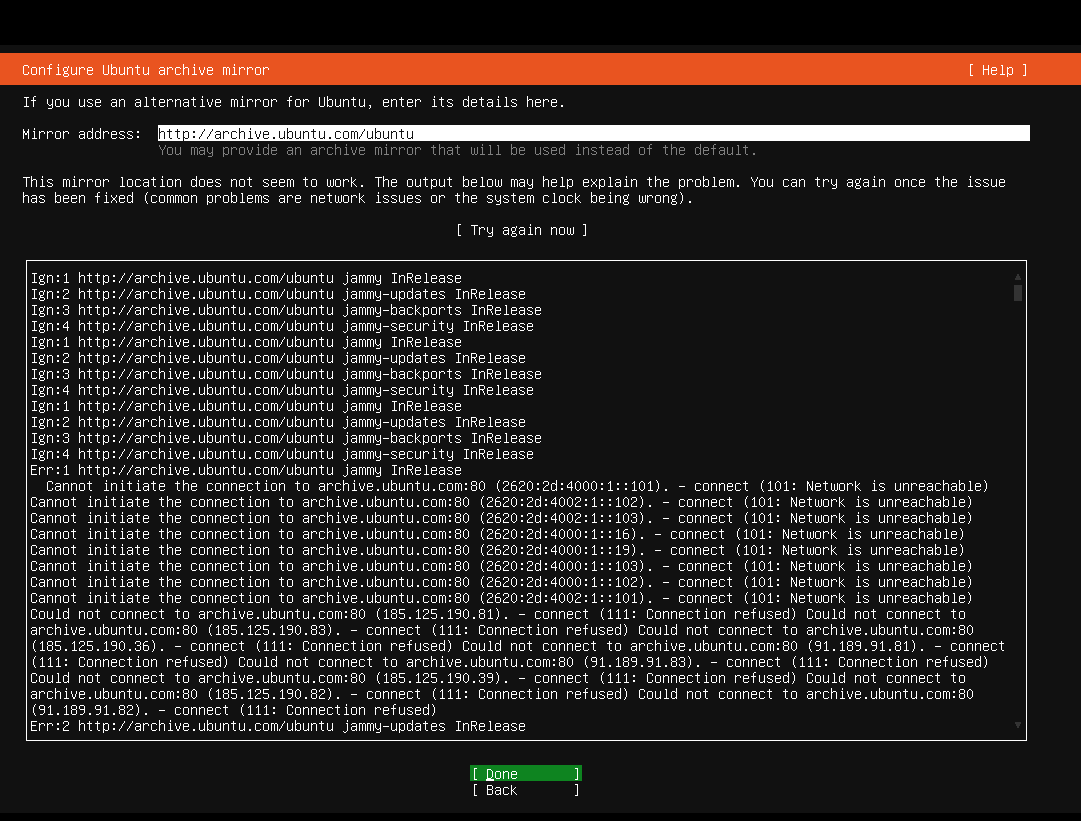The height and width of the screenshot is (821, 1081).
Task: Select the Back button
Action: pos(525,790)
